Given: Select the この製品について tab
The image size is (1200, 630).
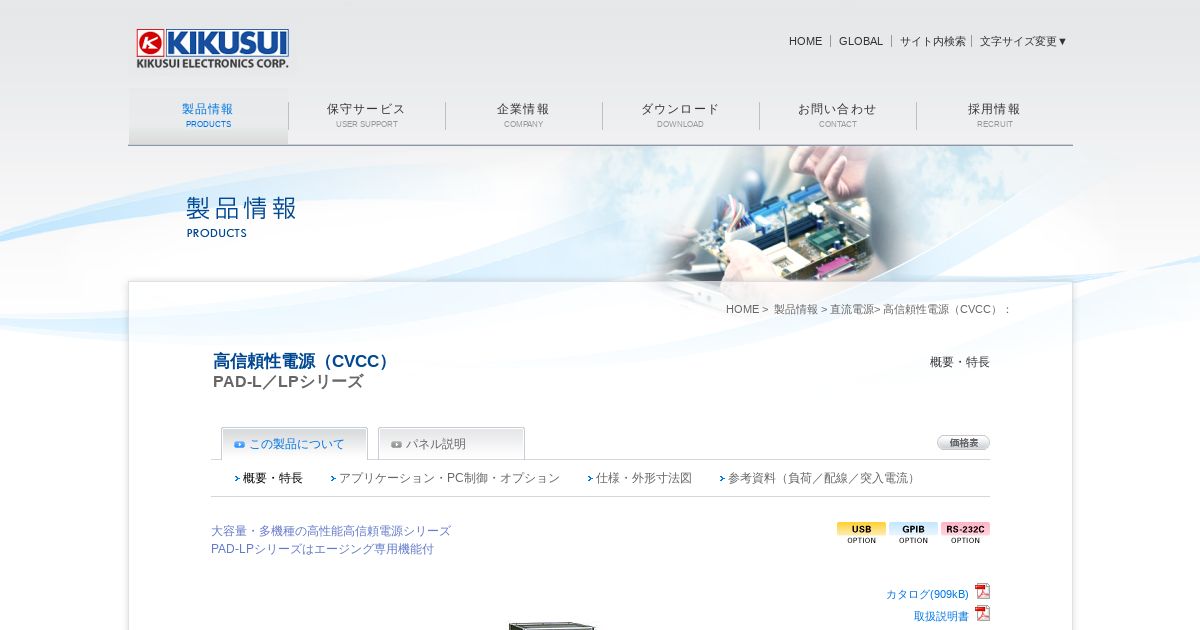Looking at the screenshot, I should point(294,444).
